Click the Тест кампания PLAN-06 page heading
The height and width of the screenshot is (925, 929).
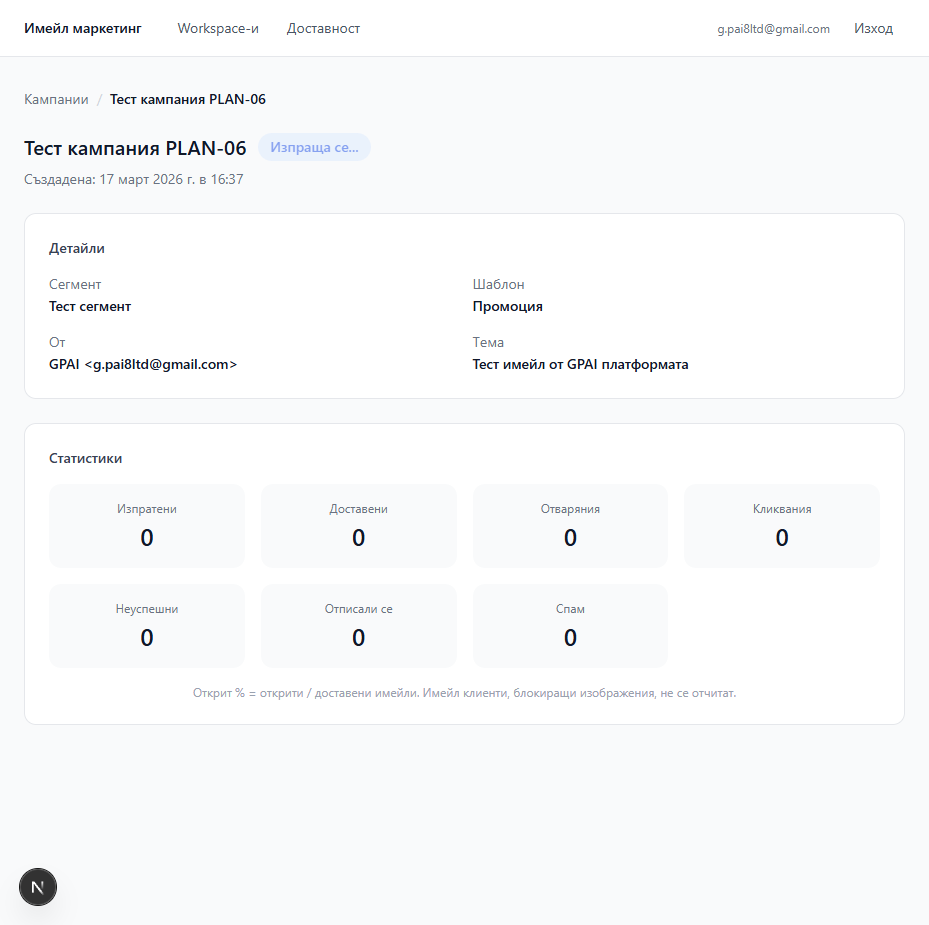coord(135,148)
